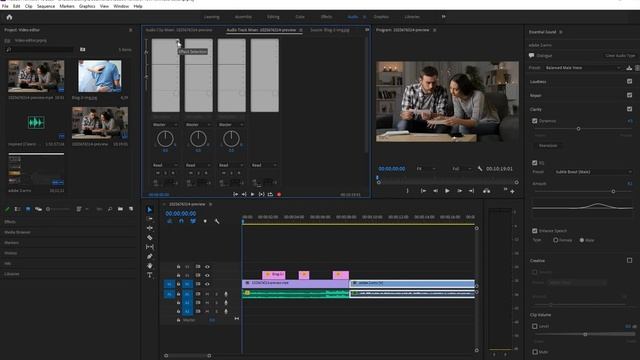Select the Slip tool
The width and height of the screenshot is (640, 360).
pos(150,247)
